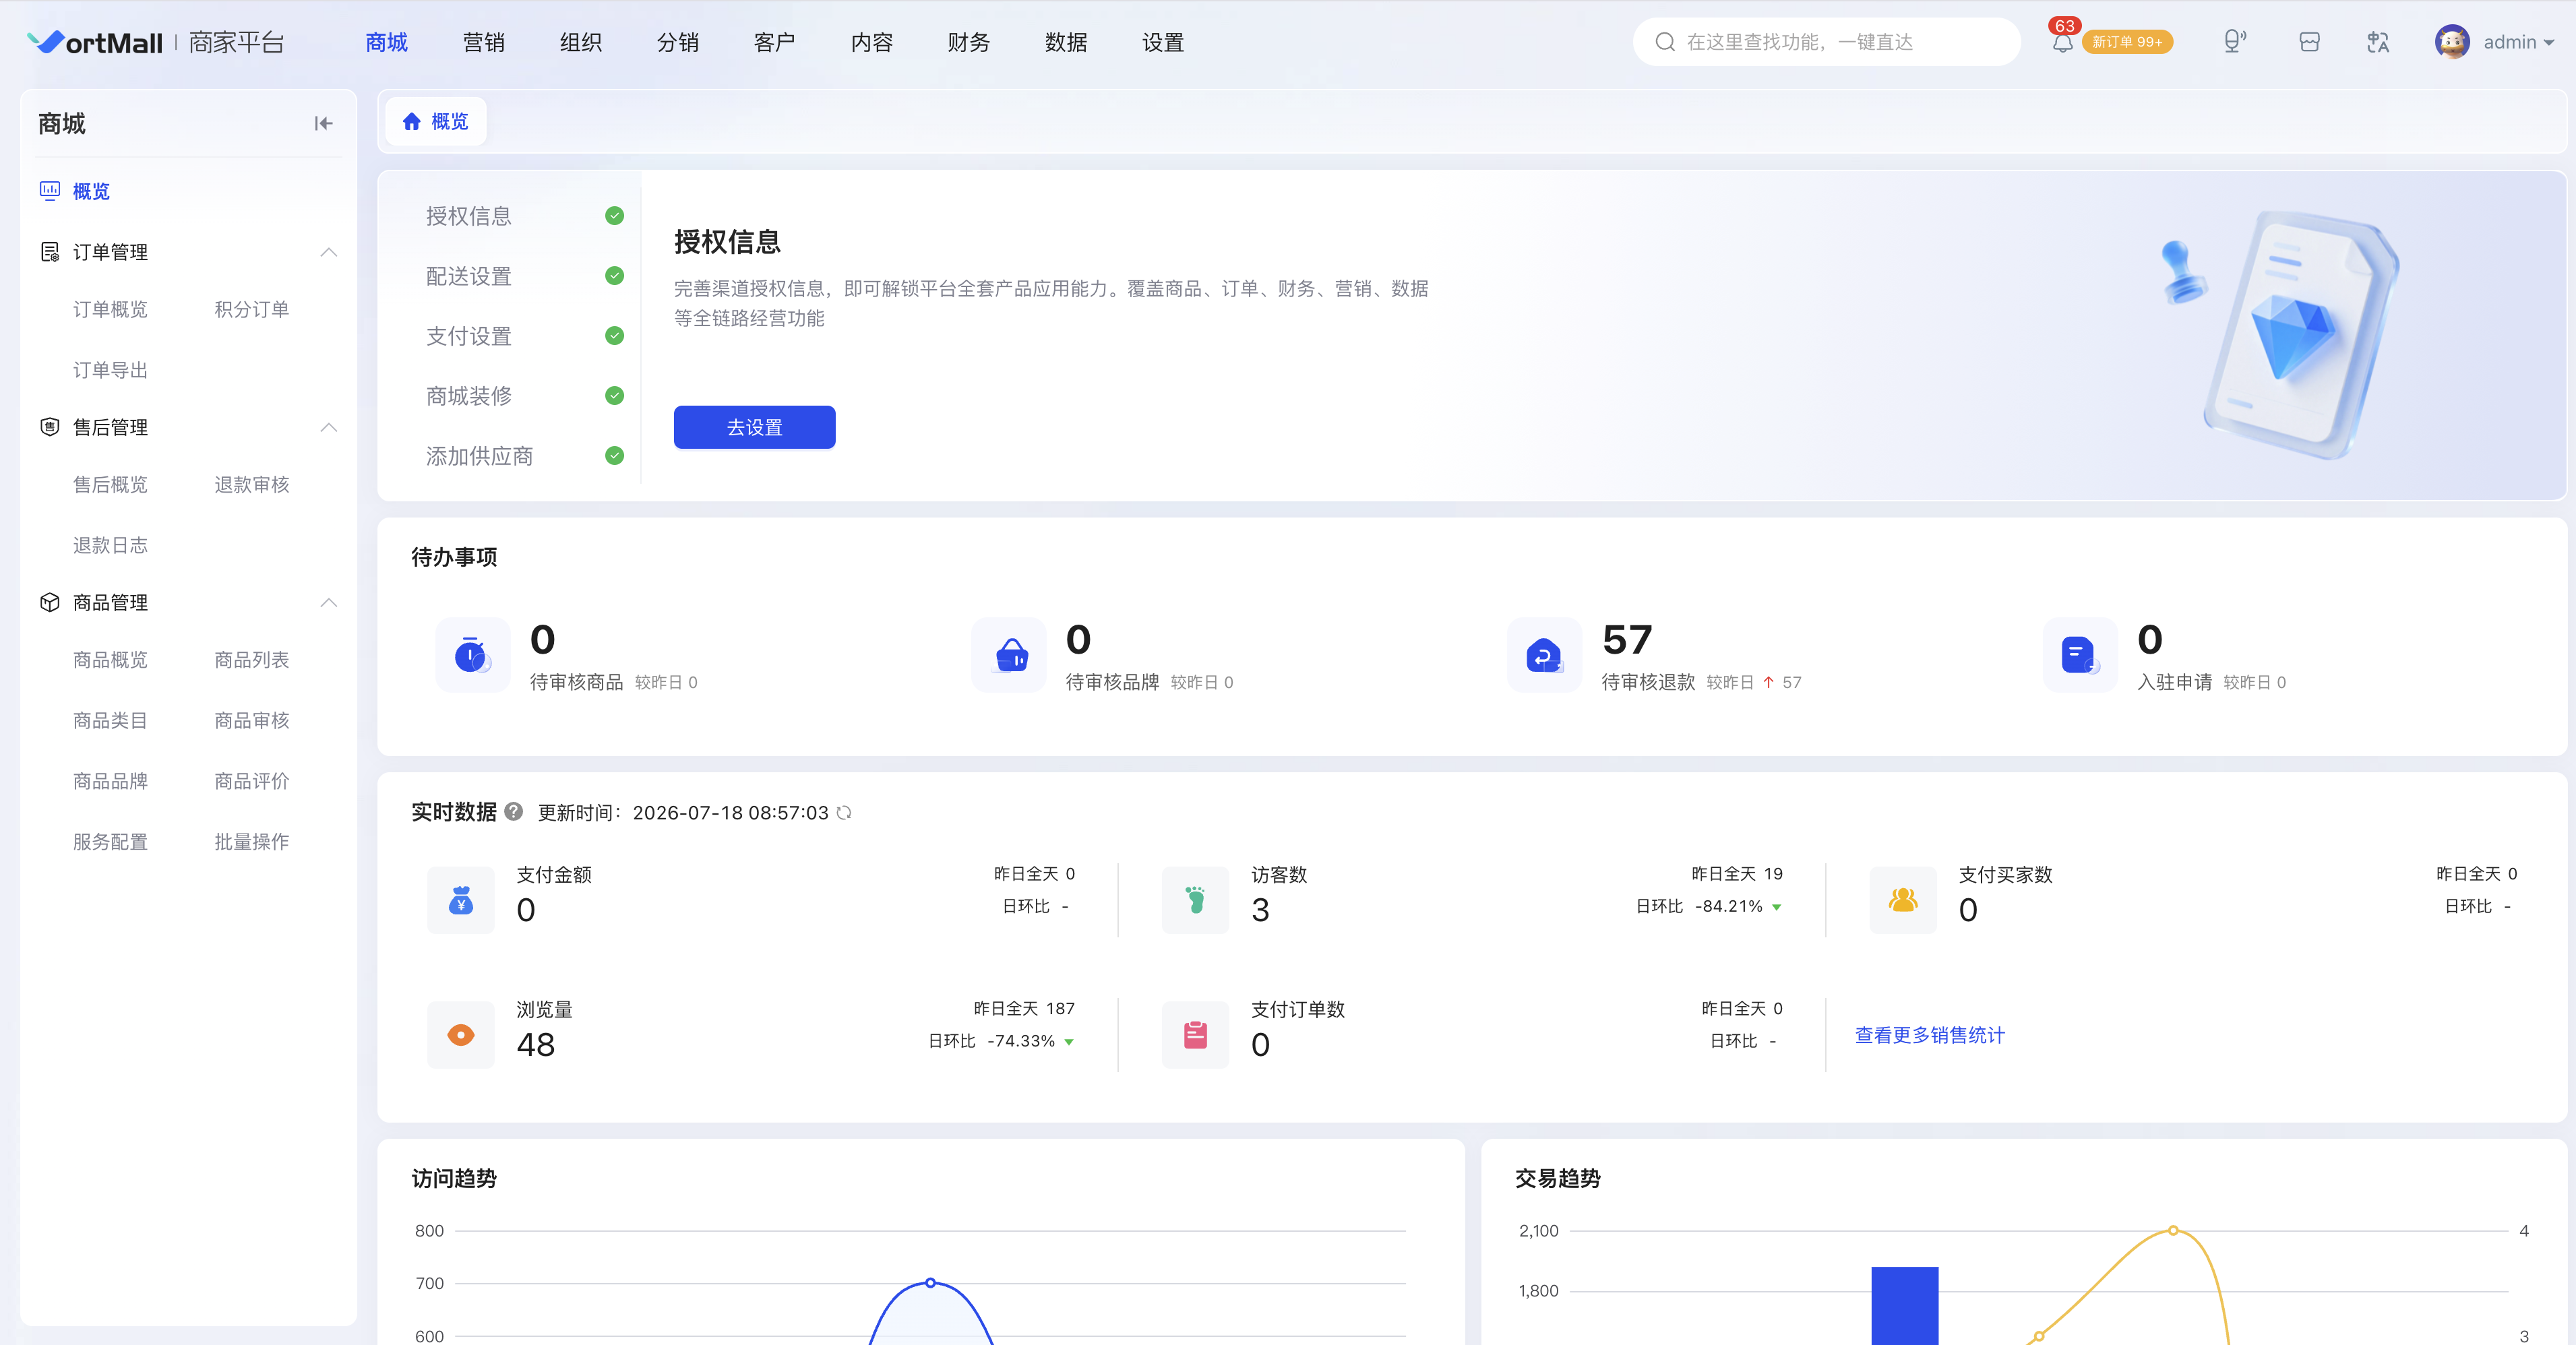Click the 浏览量 eye icon

coord(461,1035)
